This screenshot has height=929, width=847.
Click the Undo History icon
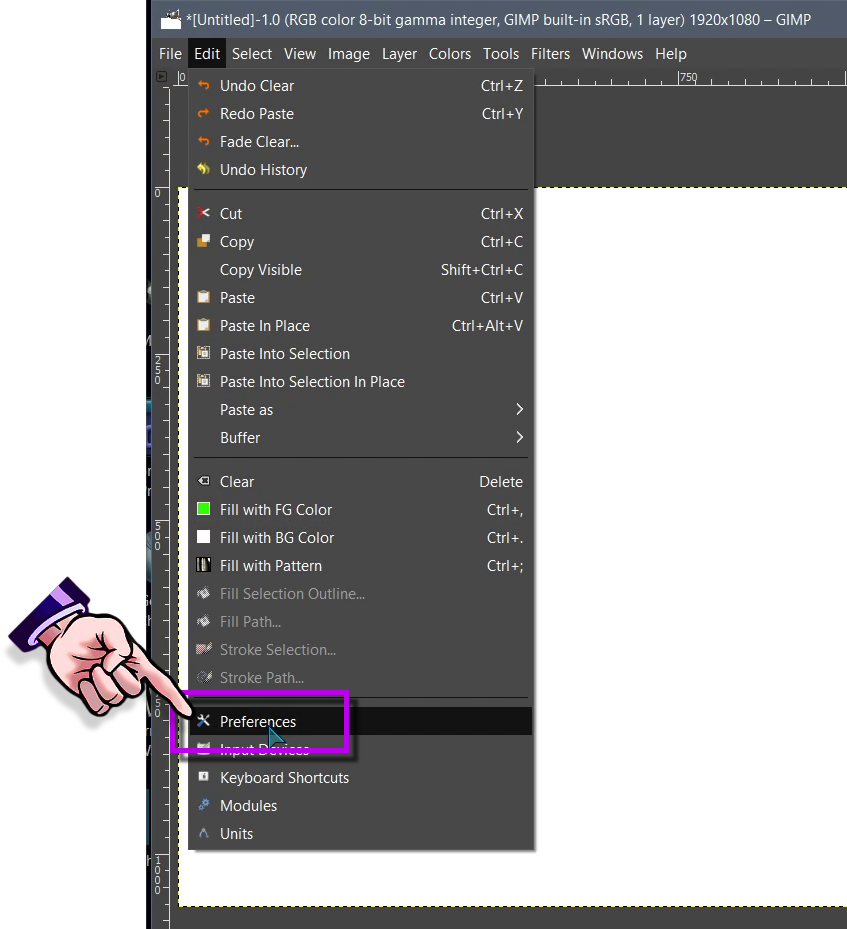203,169
